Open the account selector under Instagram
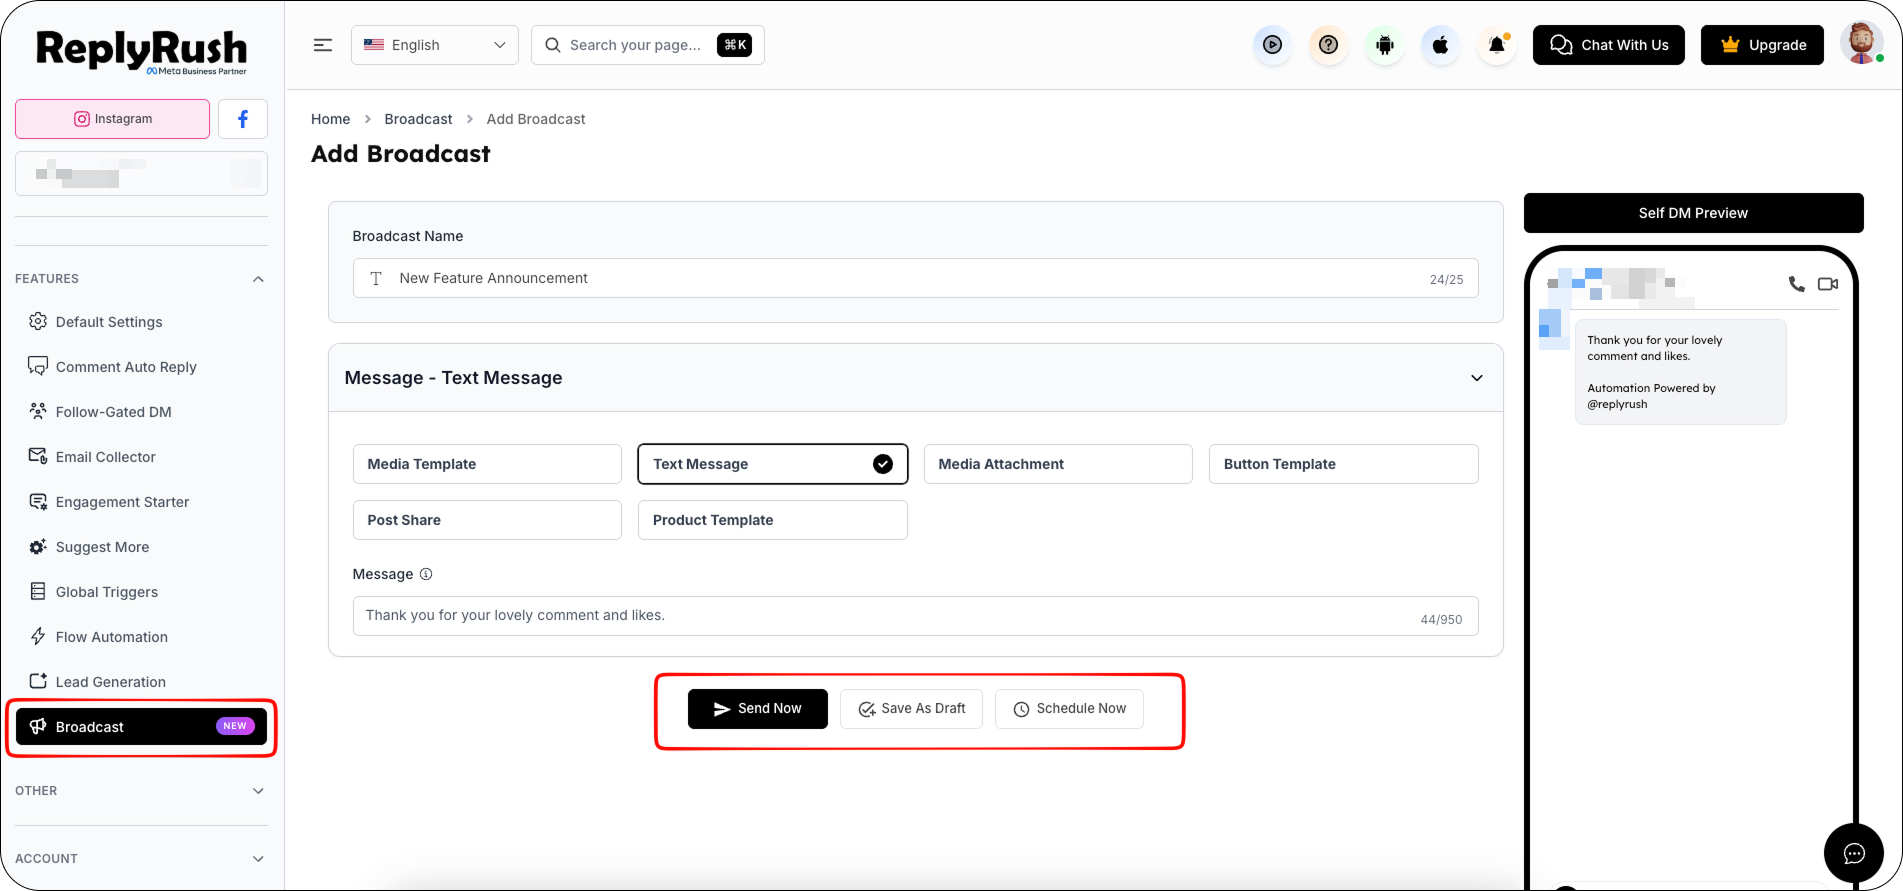The width and height of the screenshot is (1903, 891). coord(141,174)
